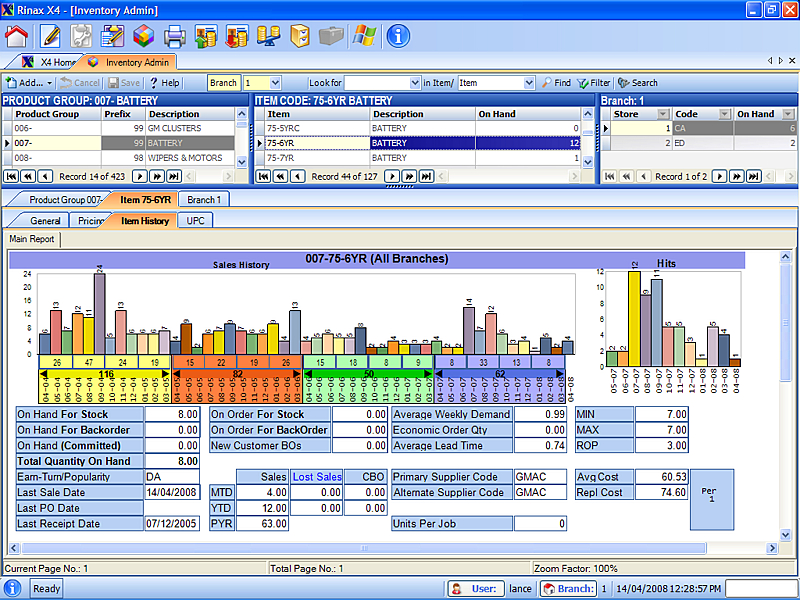Expand the 'in Item' search field dropdown
The width and height of the screenshot is (800, 600).
click(528, 83)
